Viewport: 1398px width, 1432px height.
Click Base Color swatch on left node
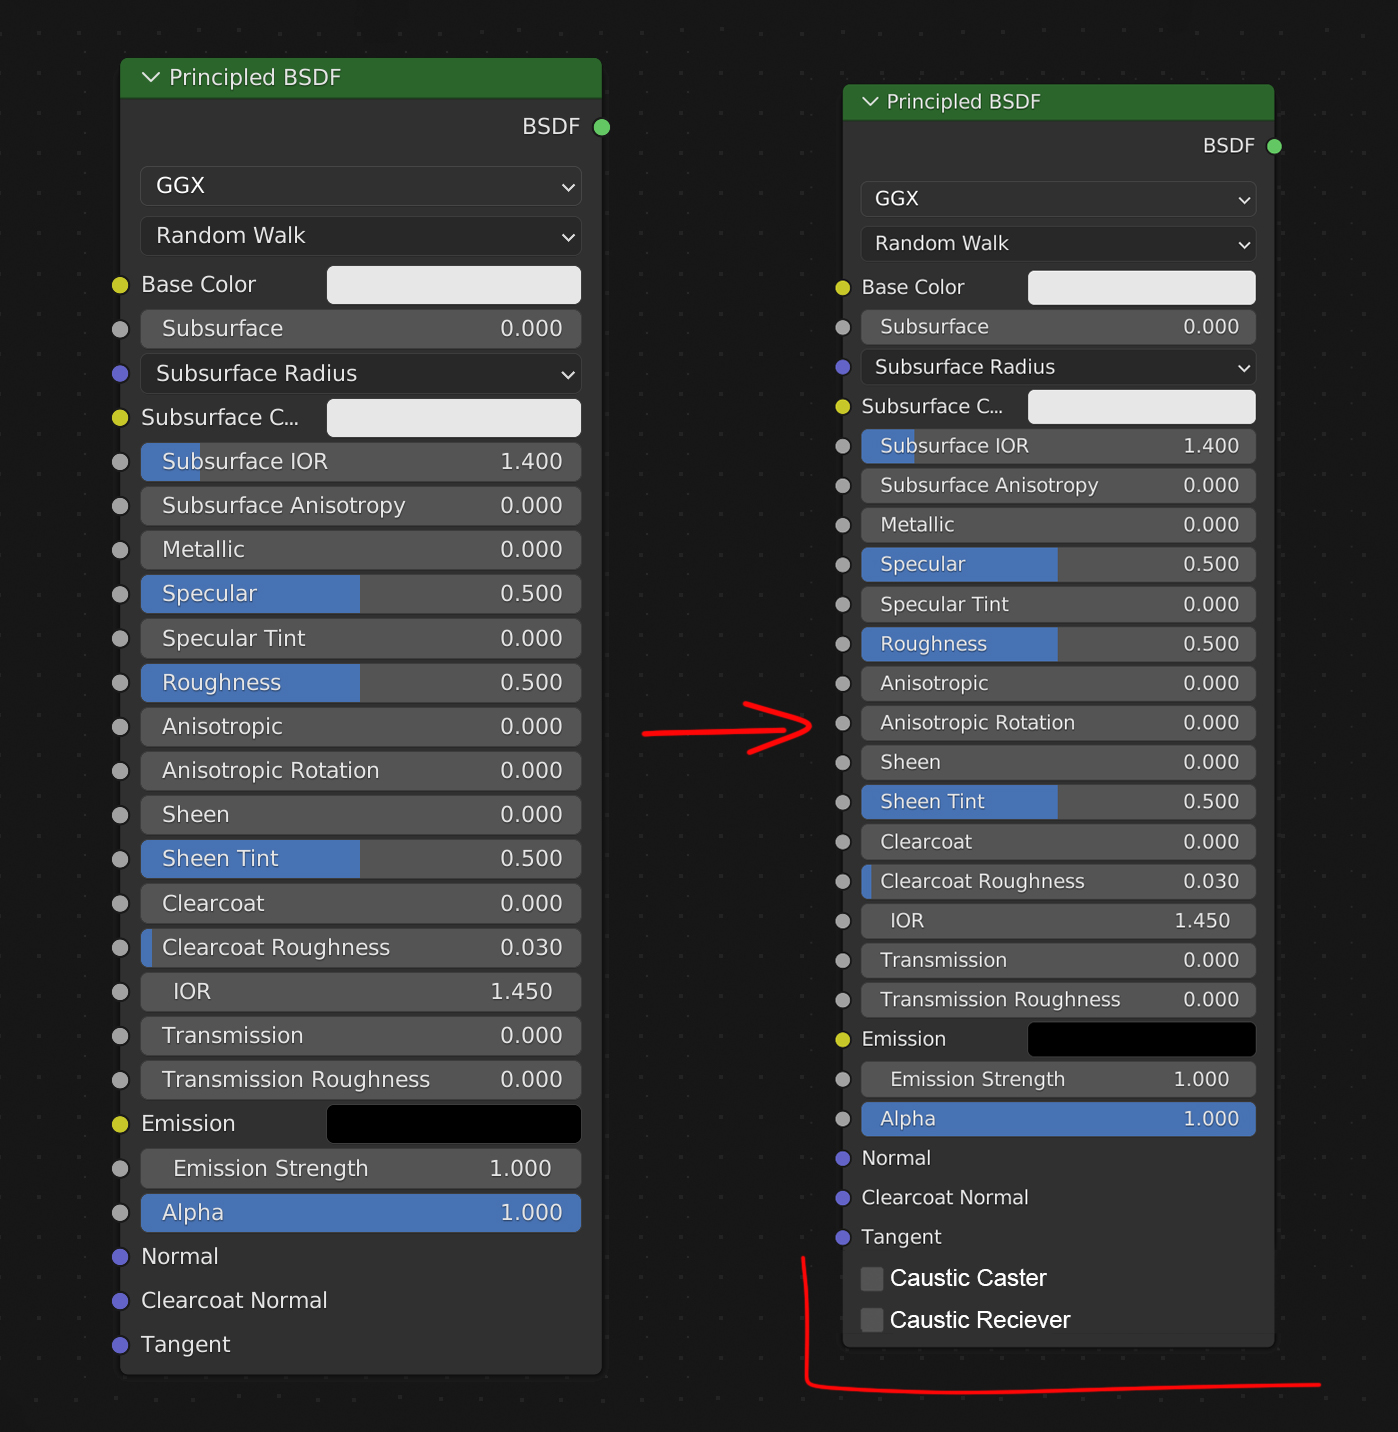click(454, 285)
